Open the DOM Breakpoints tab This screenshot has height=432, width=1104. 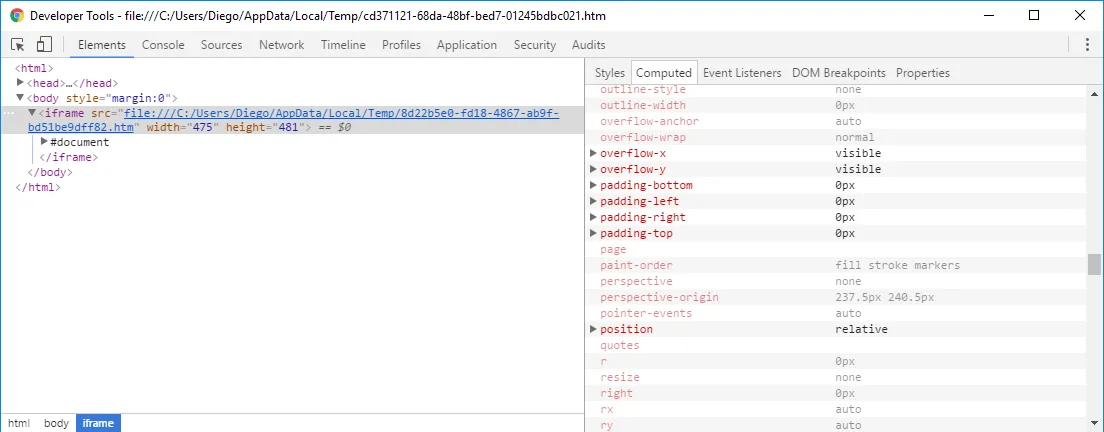click(839, 73)
